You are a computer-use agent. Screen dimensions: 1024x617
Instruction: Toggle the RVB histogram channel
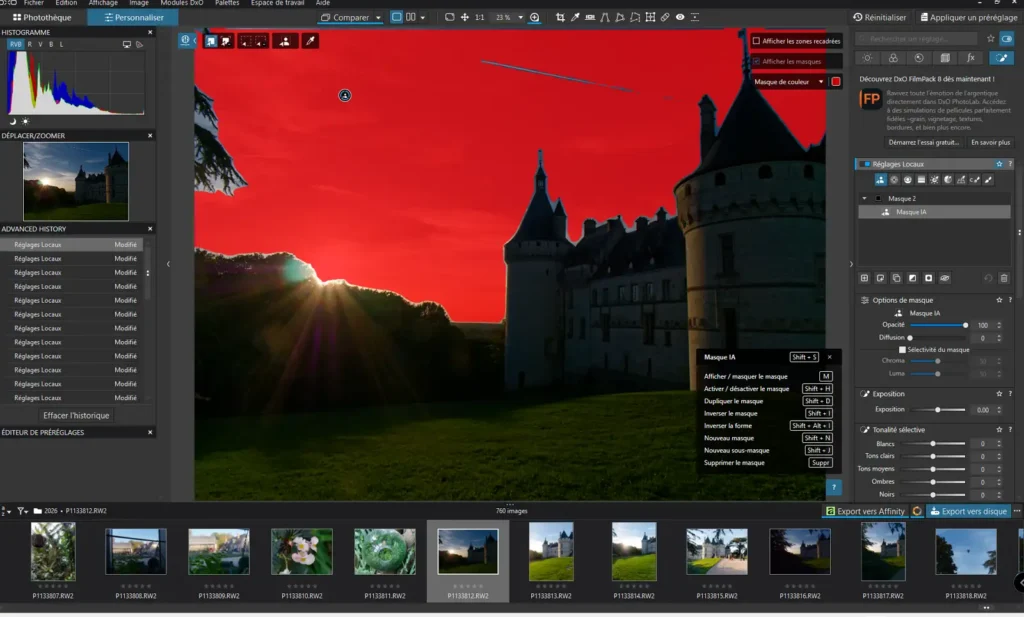point(15,44)
